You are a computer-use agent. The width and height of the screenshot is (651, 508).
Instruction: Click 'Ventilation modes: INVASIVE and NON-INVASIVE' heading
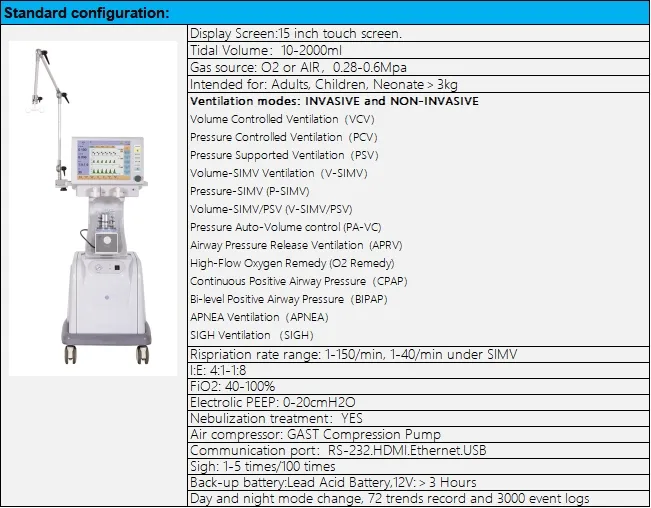[x=334, y=101]
